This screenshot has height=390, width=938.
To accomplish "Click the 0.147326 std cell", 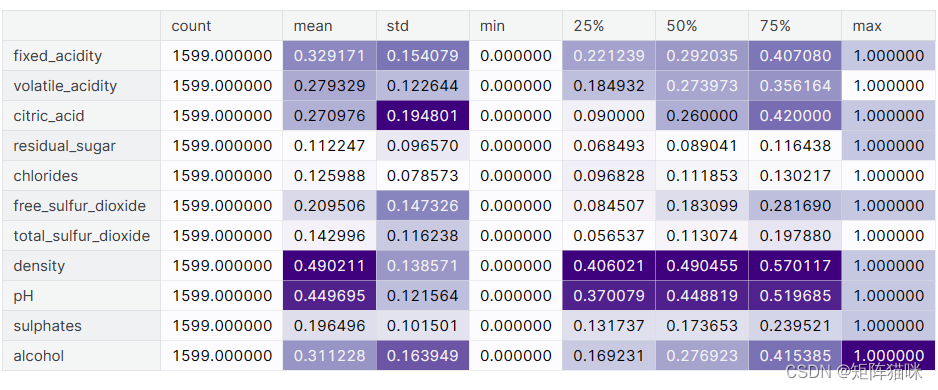I will tap(422, 206).
